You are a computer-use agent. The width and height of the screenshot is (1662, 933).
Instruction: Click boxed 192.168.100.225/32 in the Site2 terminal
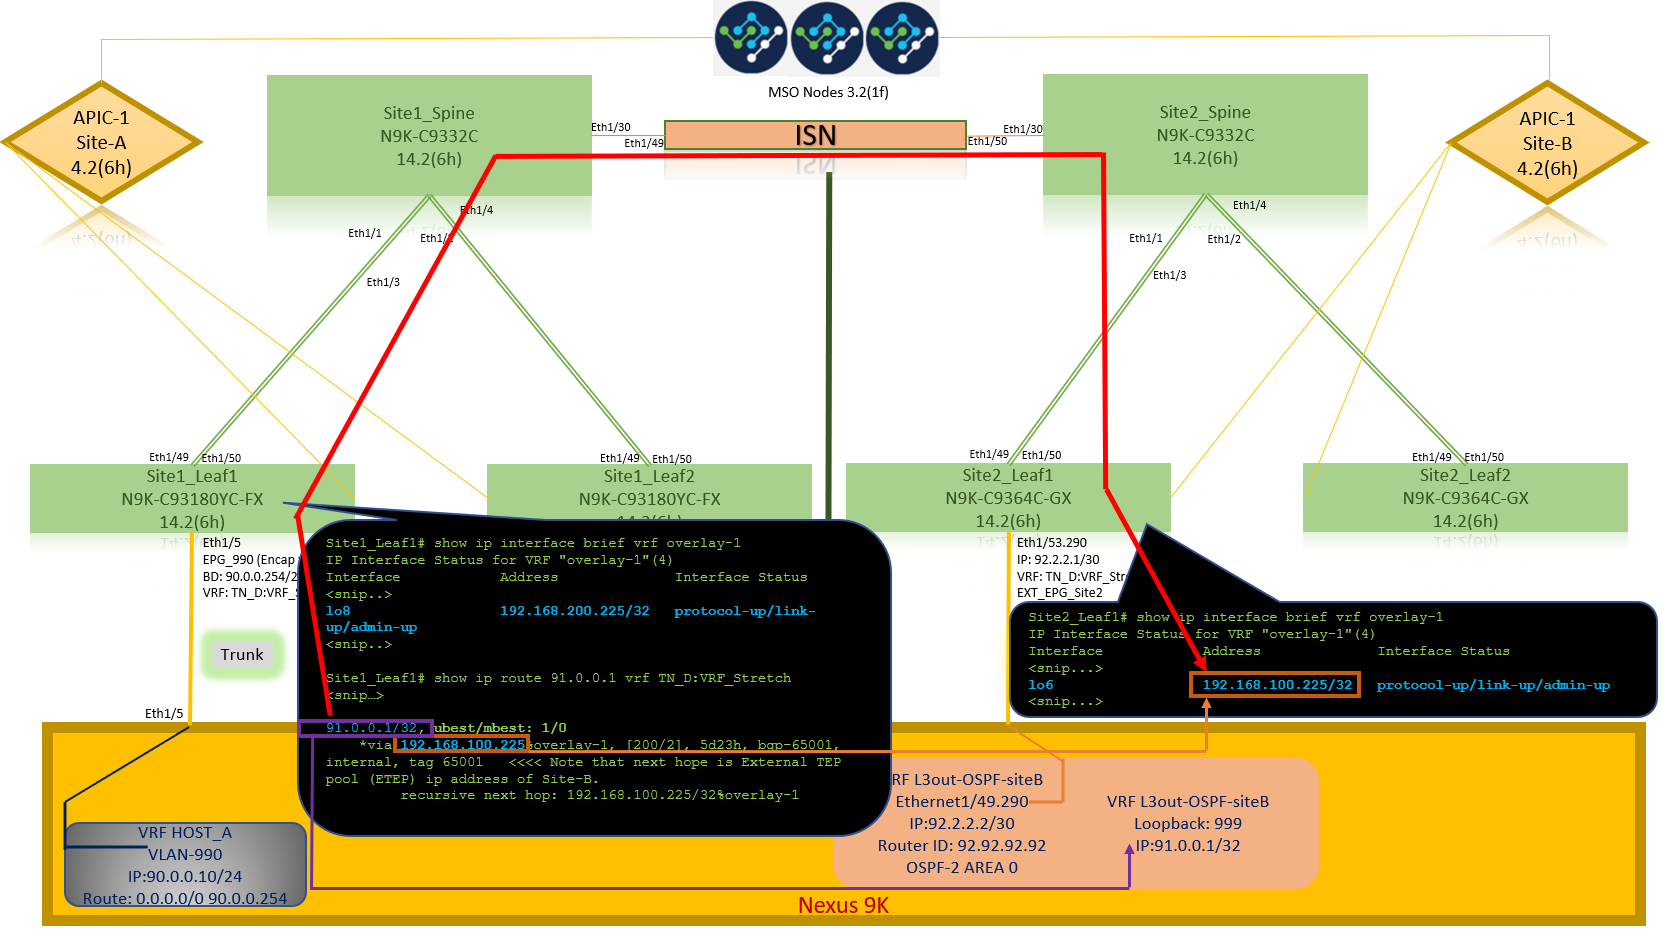pyautogui.click(x=1275, y=685)
